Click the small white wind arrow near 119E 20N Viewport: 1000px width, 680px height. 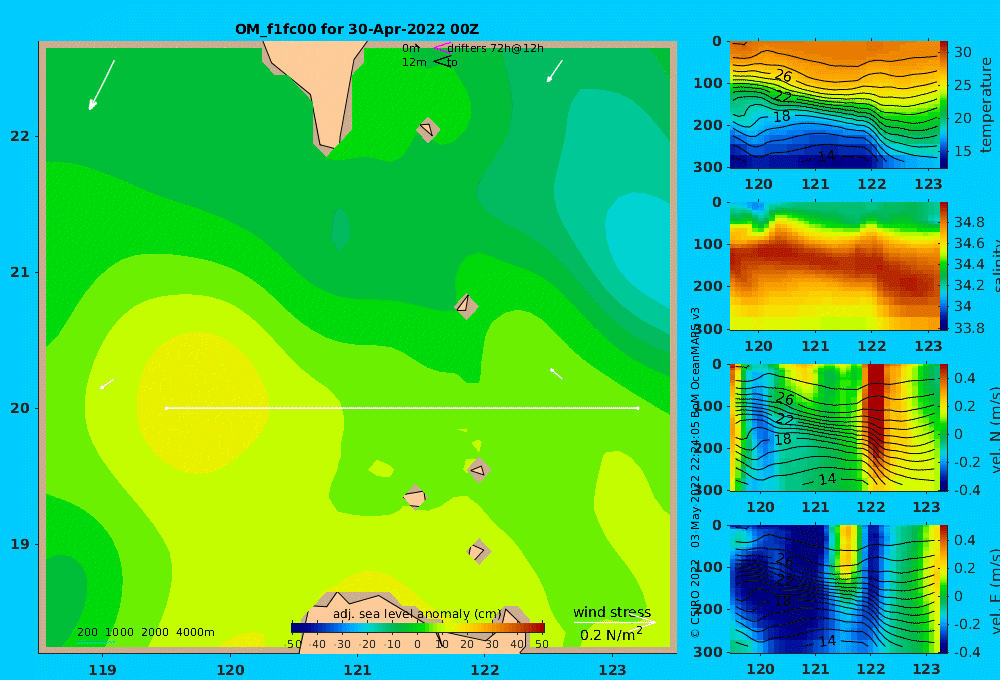coord(107,384)
